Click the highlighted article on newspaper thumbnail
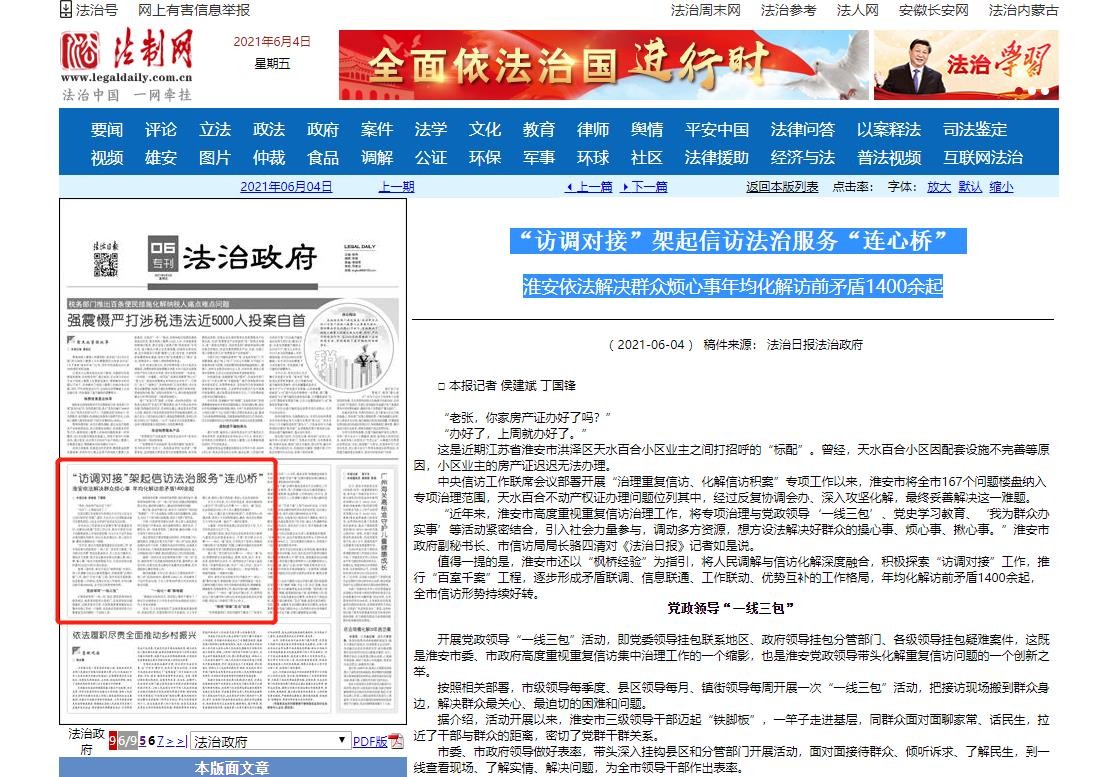The image size is (1096, 777). 167,541
